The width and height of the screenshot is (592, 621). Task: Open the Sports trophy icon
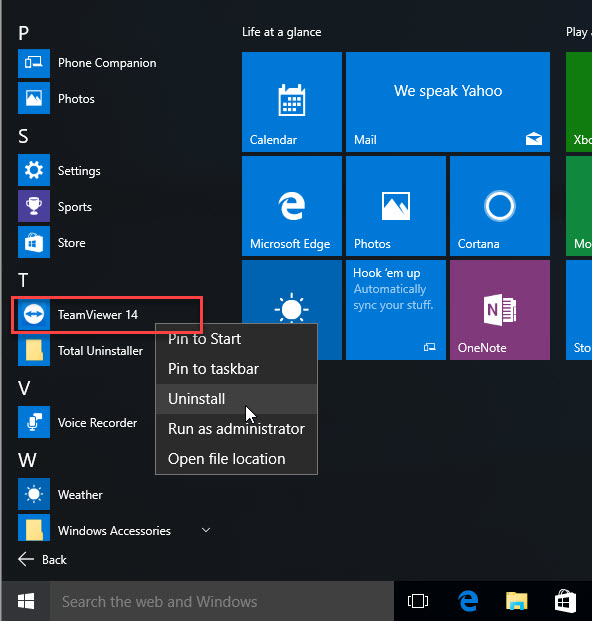34,206
